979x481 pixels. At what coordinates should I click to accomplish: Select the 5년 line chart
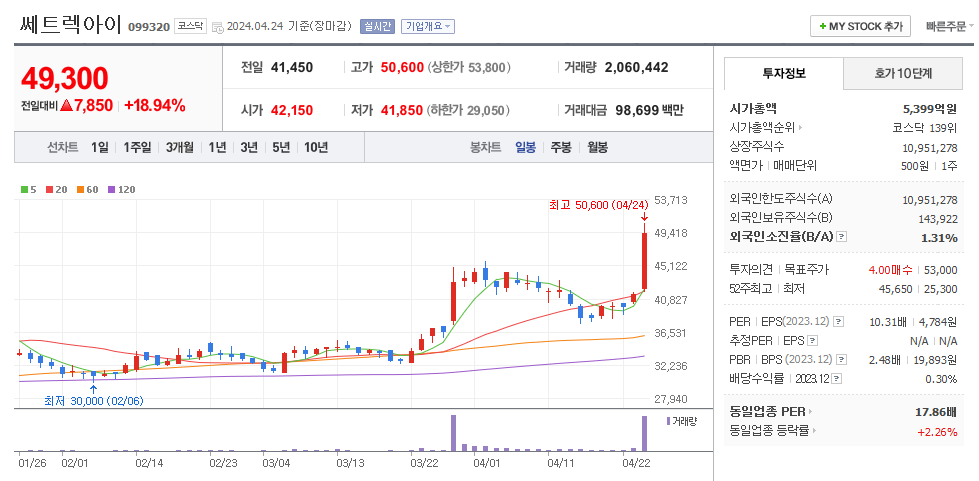(281, 148)
